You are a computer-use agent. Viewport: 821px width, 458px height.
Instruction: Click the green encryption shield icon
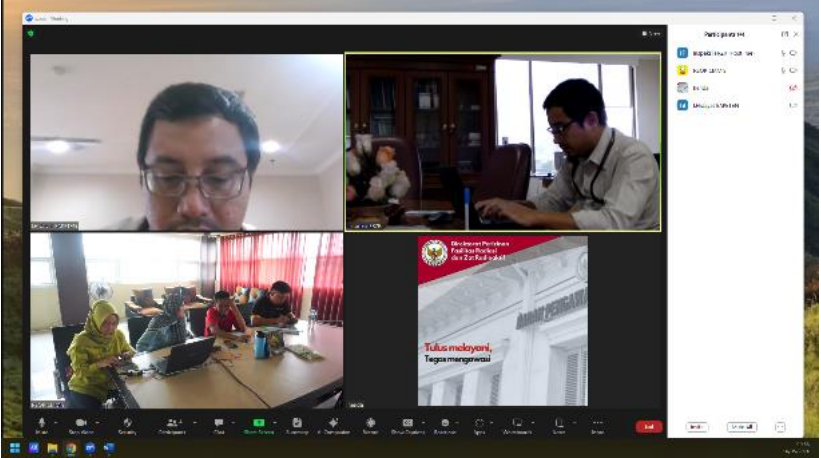tap(30, 33)
